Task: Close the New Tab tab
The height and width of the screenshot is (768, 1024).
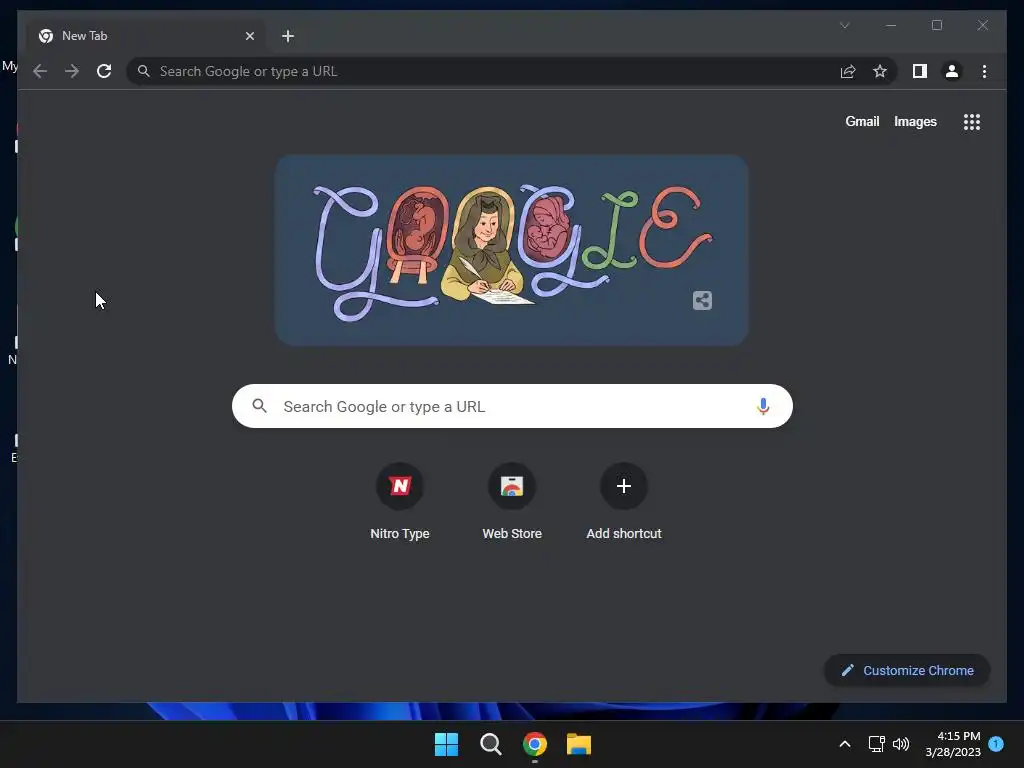Action: 249,36
